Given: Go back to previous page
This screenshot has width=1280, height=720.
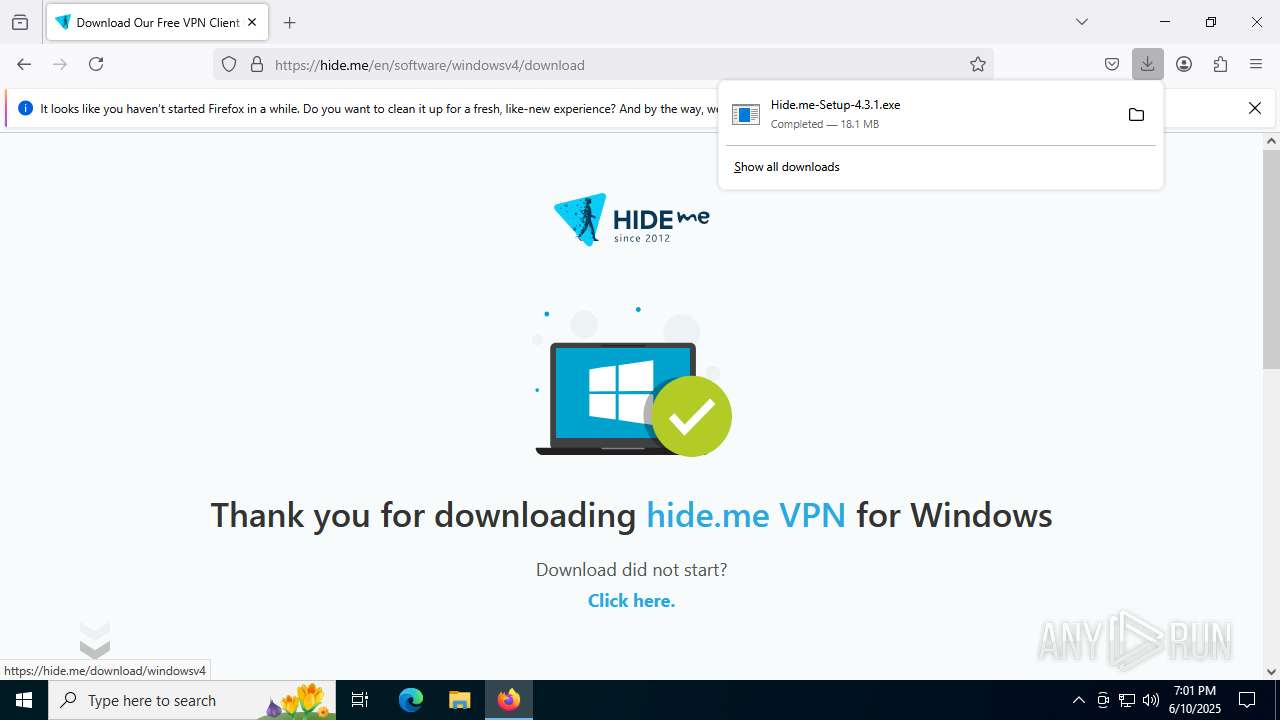Looking at the screenshot, I should pyautogui.click(x=24, y=64).
